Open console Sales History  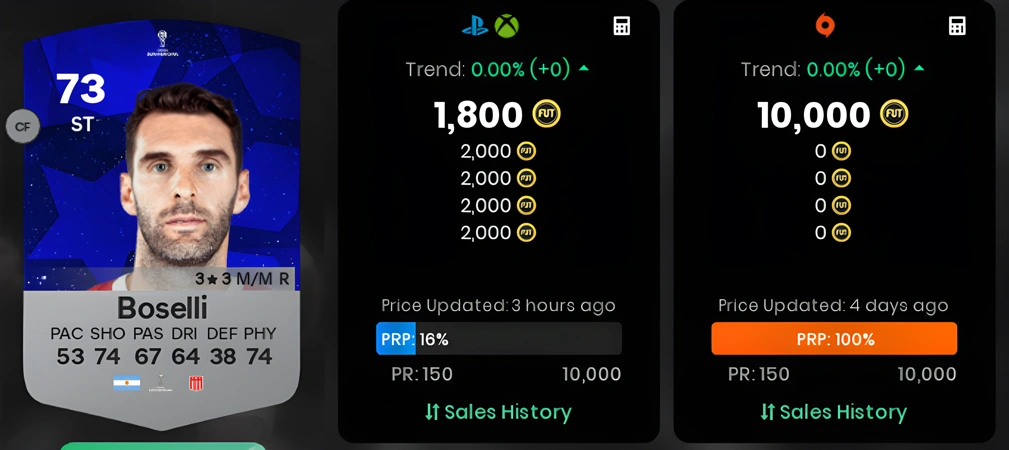(x=498, y=412)
